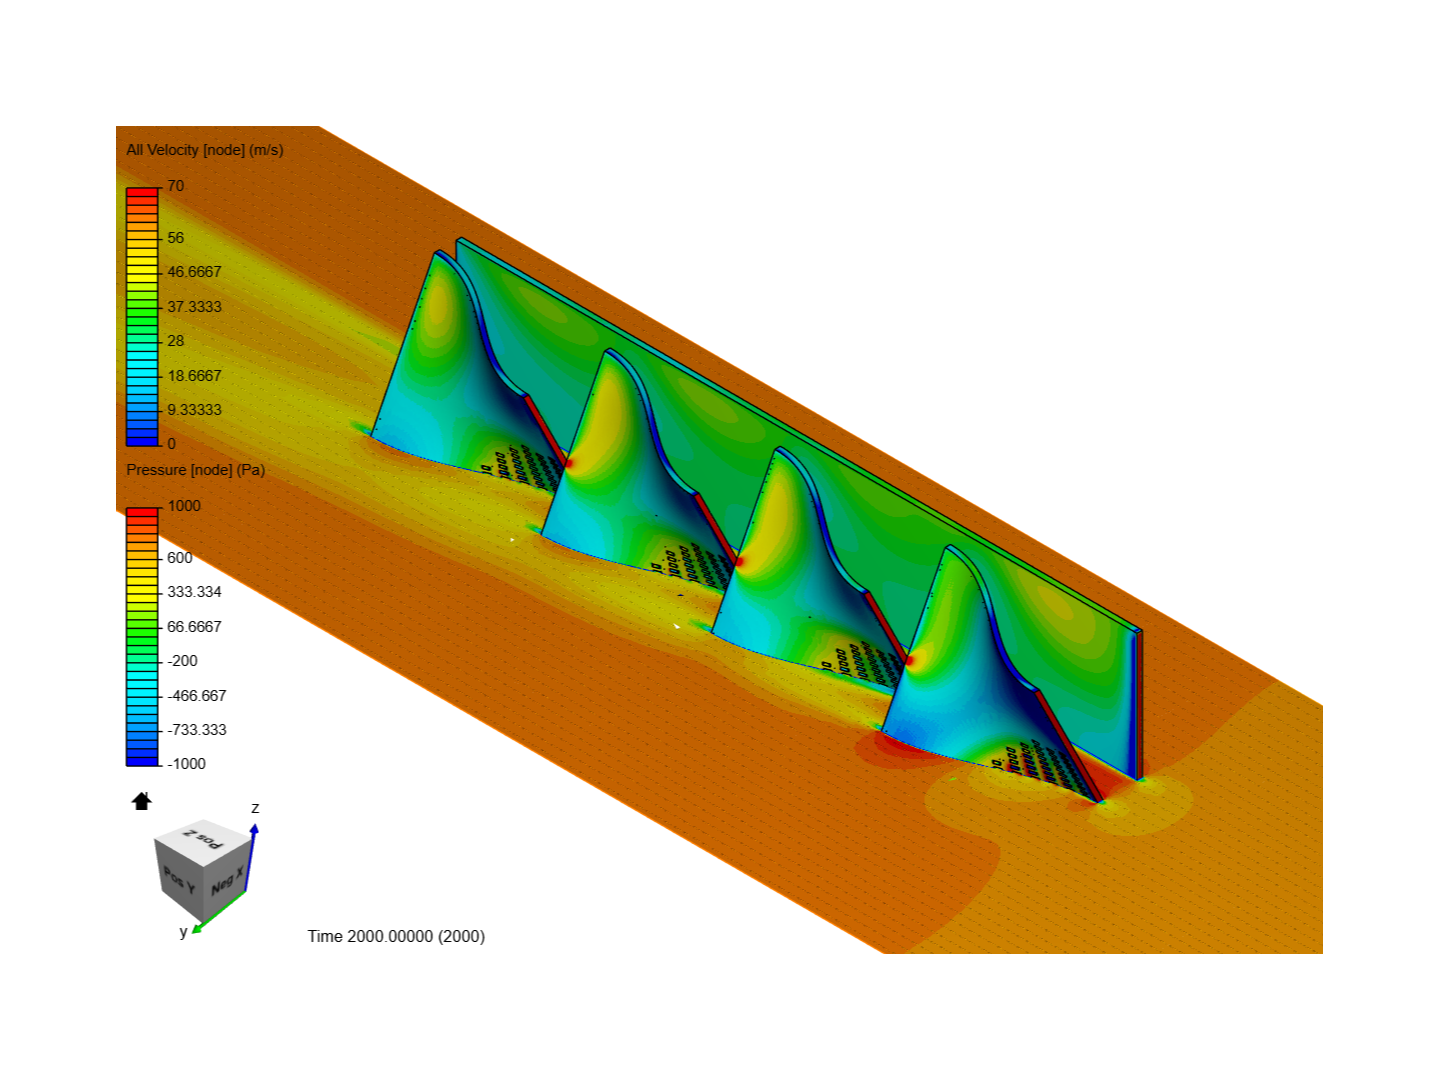The image size is (1440, 1080).
Task: Click the blue z axis arrow label
Action: (255, 808)
